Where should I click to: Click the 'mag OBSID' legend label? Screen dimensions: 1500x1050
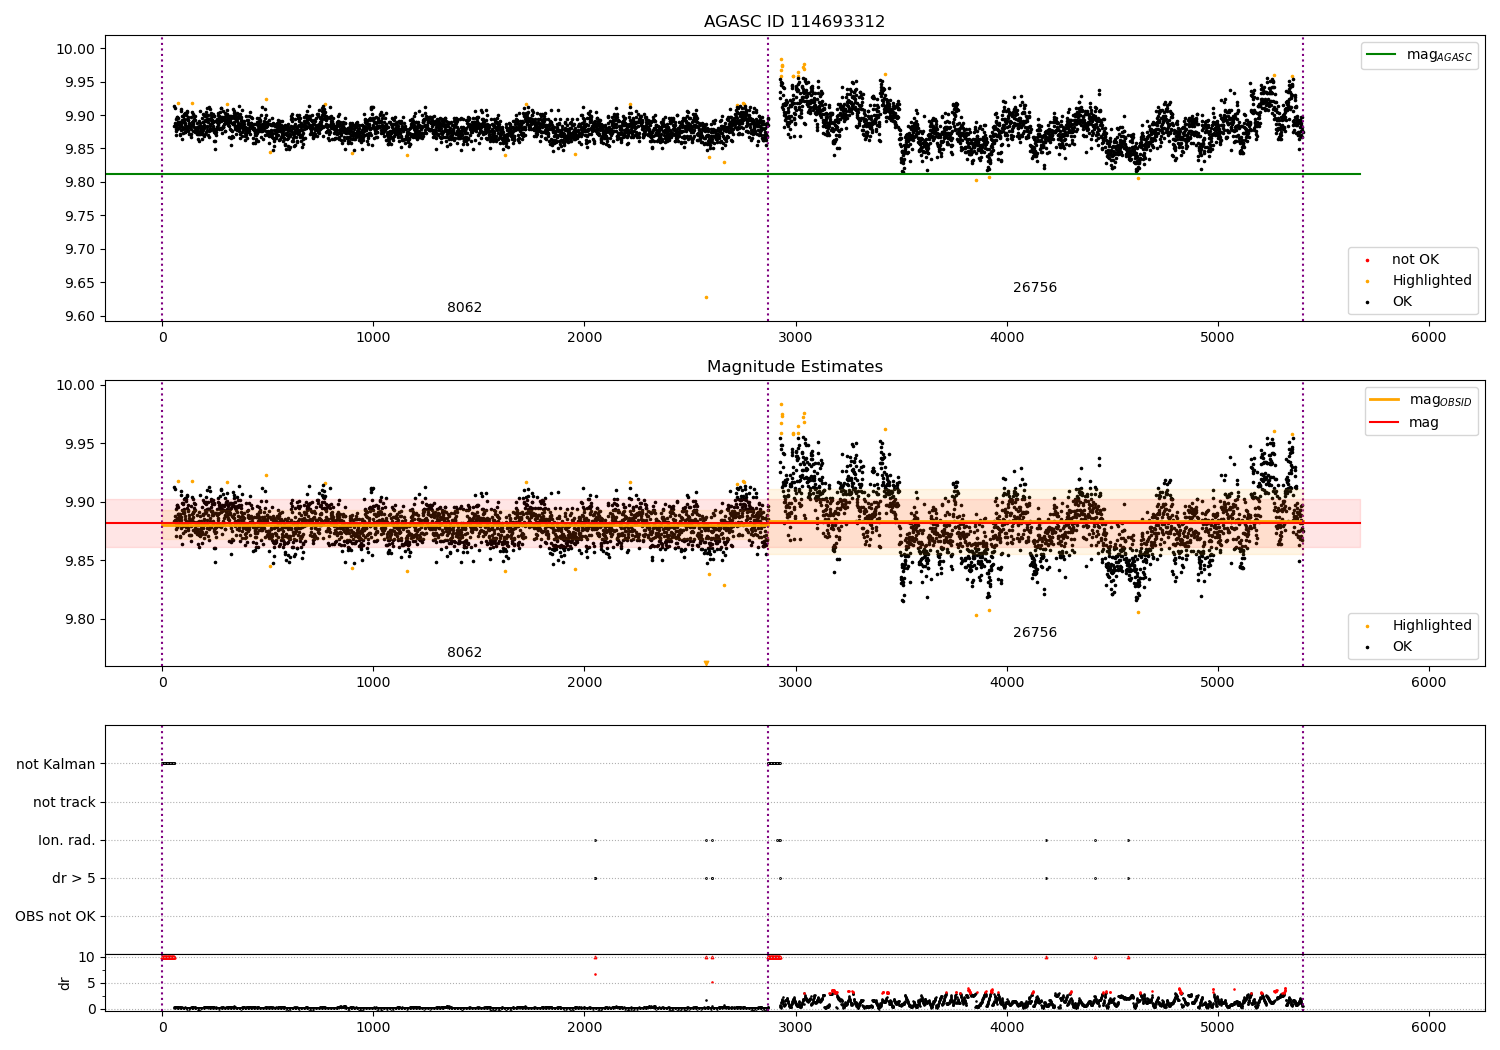point(1441,401)
